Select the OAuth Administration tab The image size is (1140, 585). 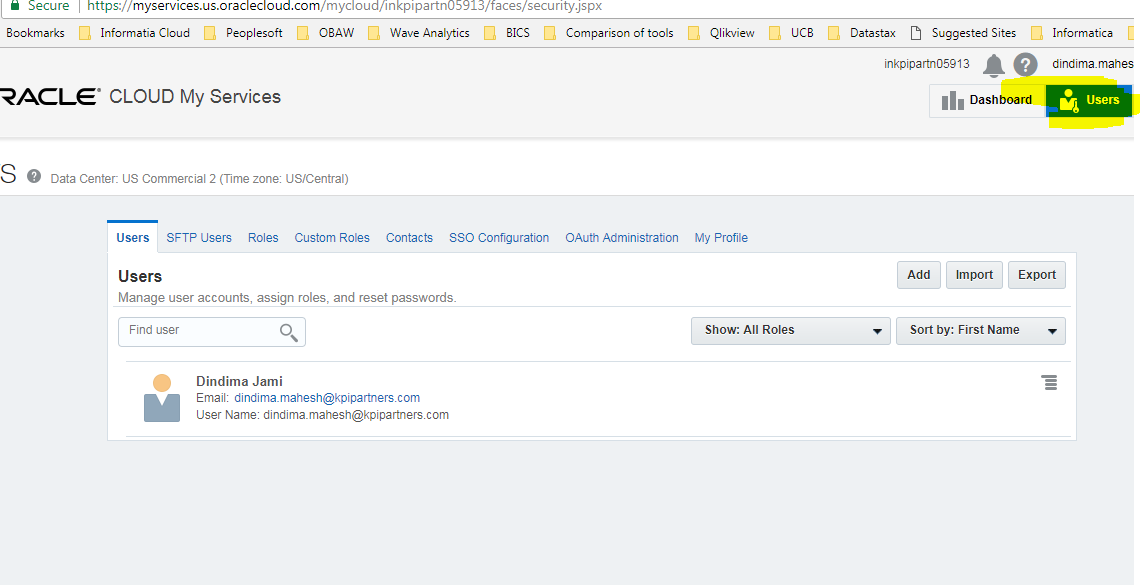(x=622, y=238)
